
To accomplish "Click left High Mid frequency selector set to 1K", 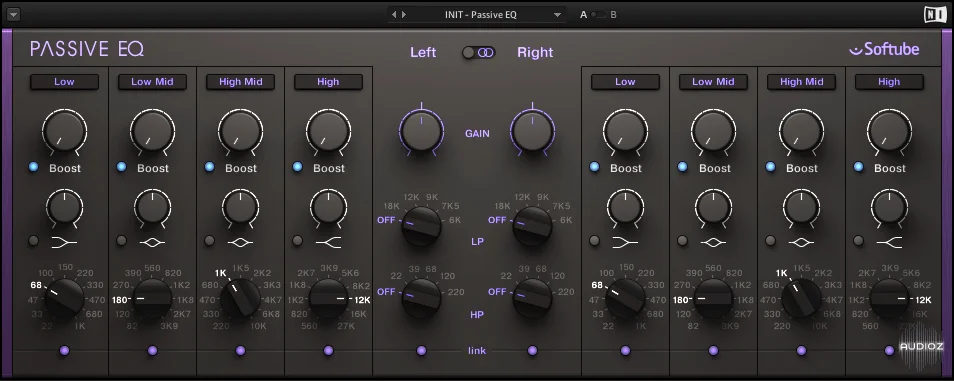I will pos(240,299).
